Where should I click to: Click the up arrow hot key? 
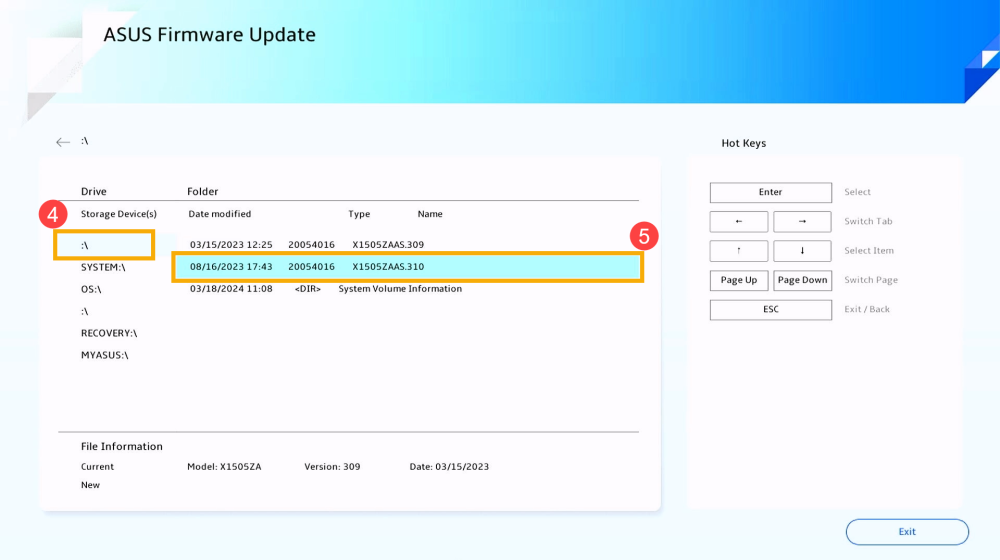click(x=739, y=251)
